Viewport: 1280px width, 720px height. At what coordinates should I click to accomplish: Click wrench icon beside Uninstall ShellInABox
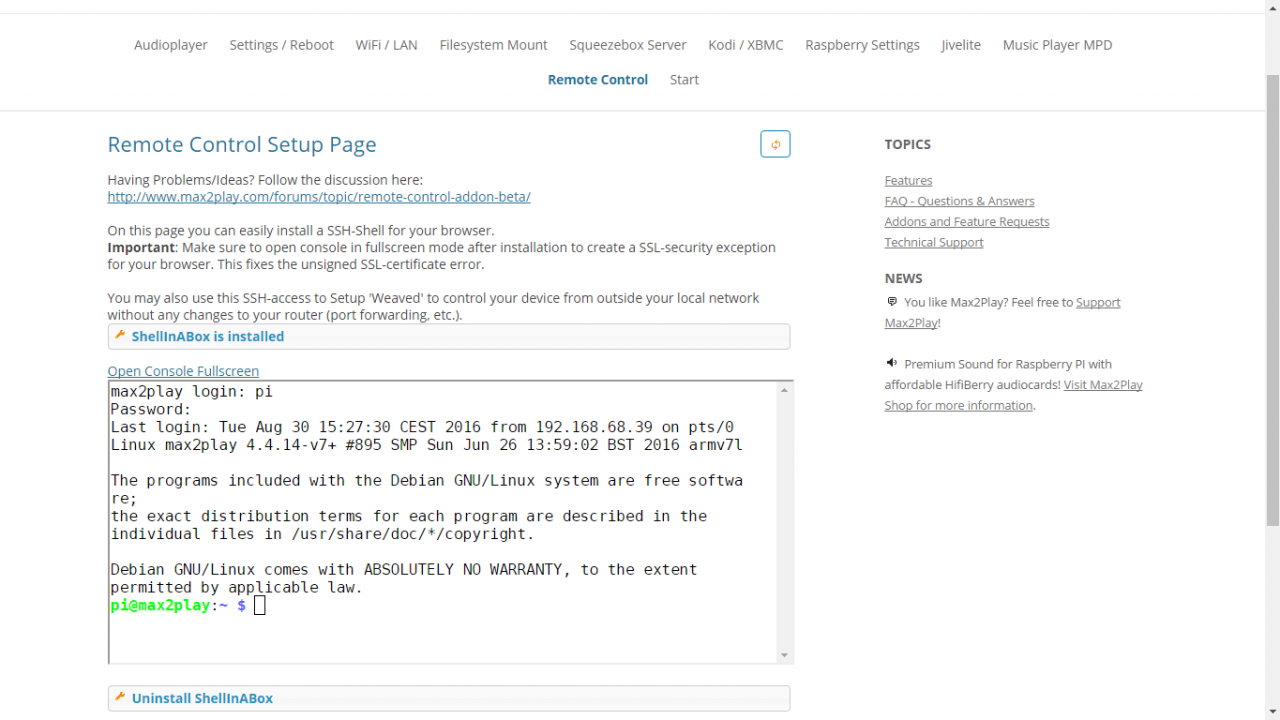coord(120,698)
